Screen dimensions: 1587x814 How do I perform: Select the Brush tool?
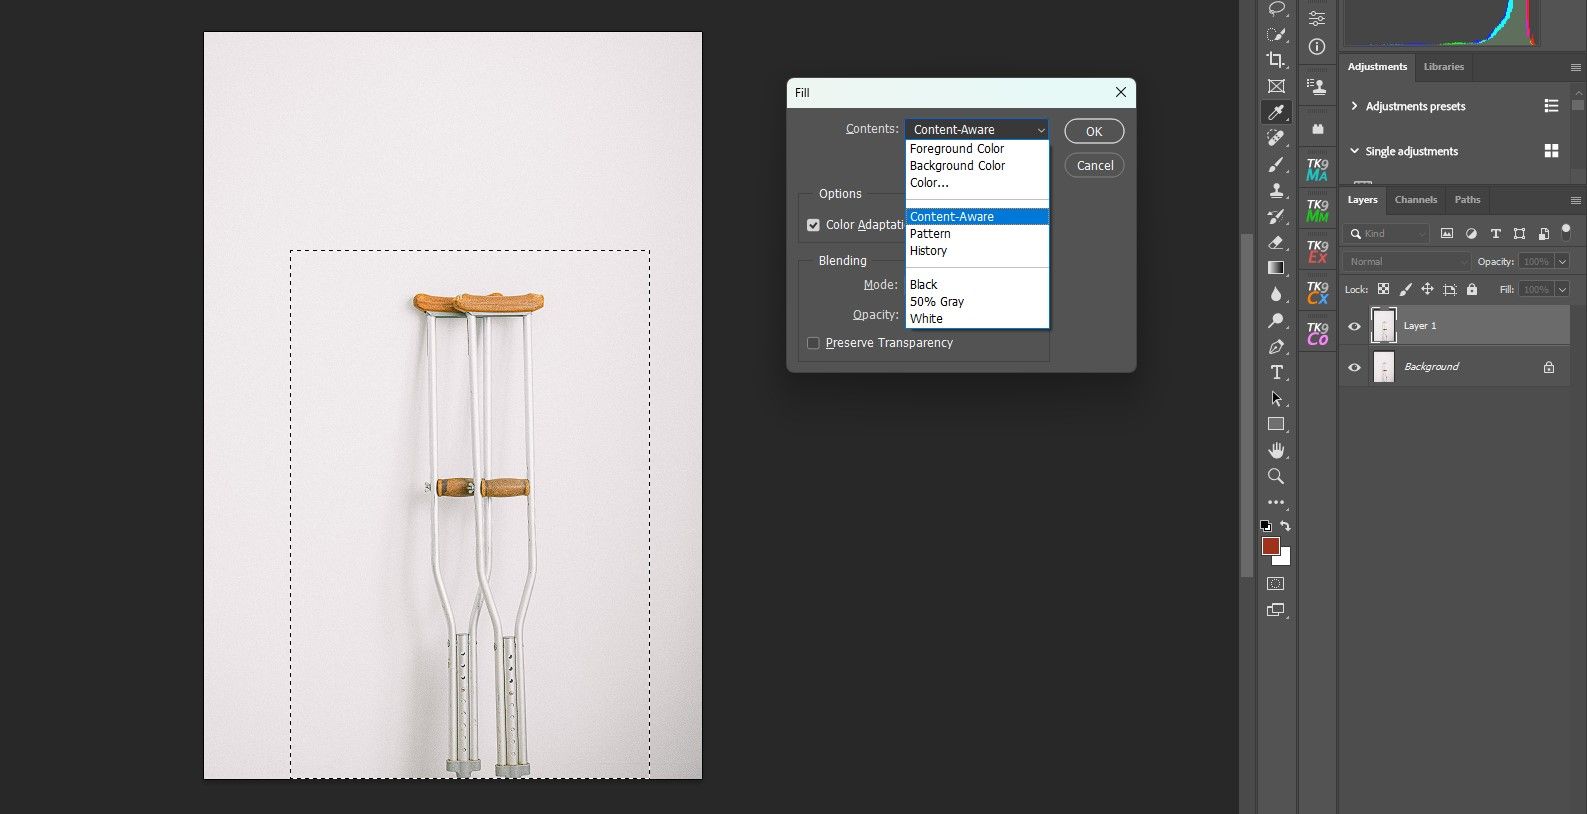click(1276, 164)
